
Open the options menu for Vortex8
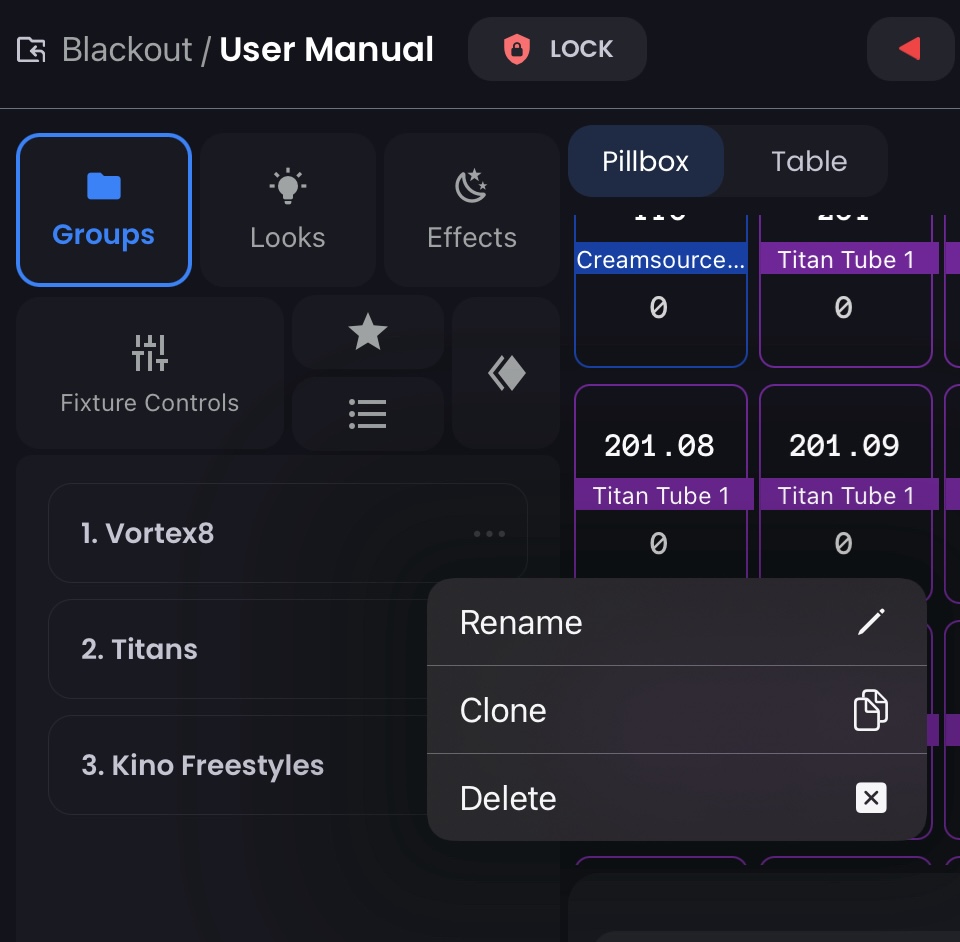489,533
